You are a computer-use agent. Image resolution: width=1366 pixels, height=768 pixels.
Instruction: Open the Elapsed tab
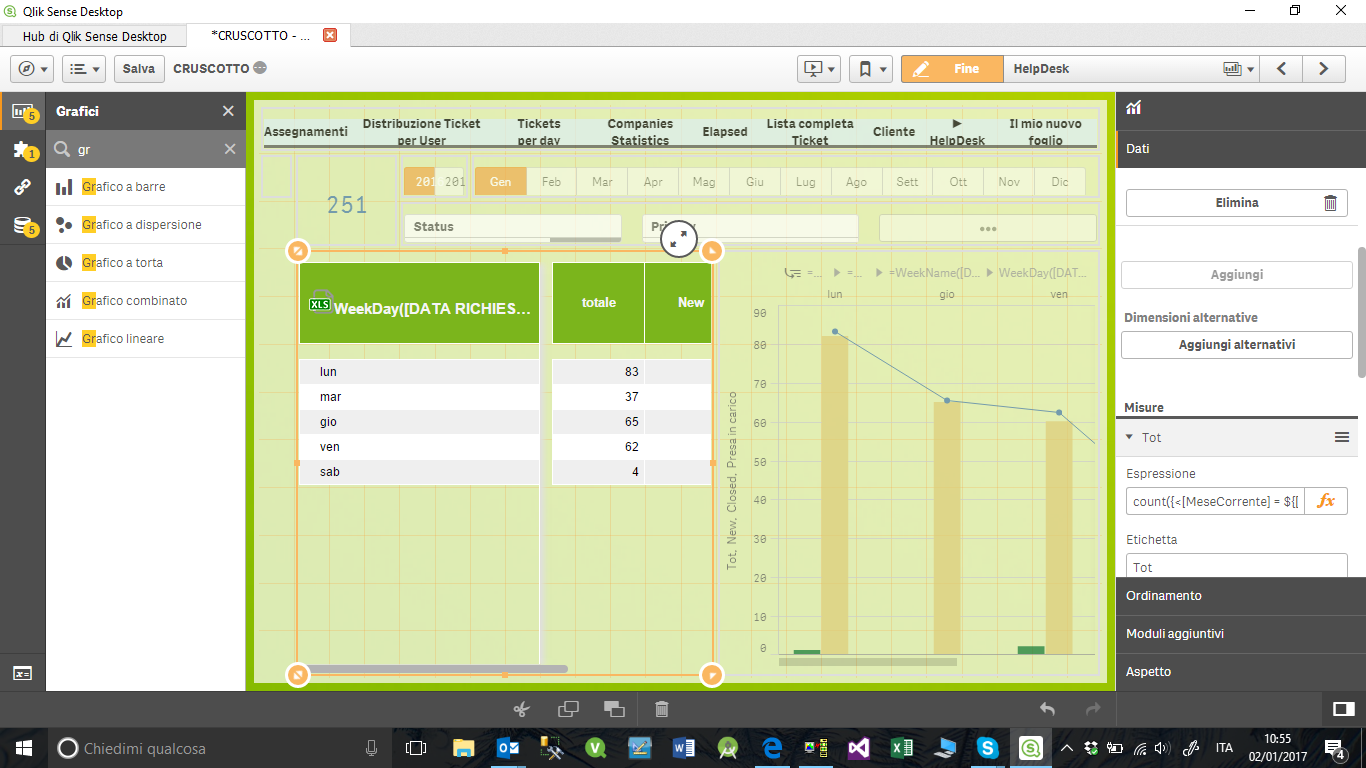(725, 132)
